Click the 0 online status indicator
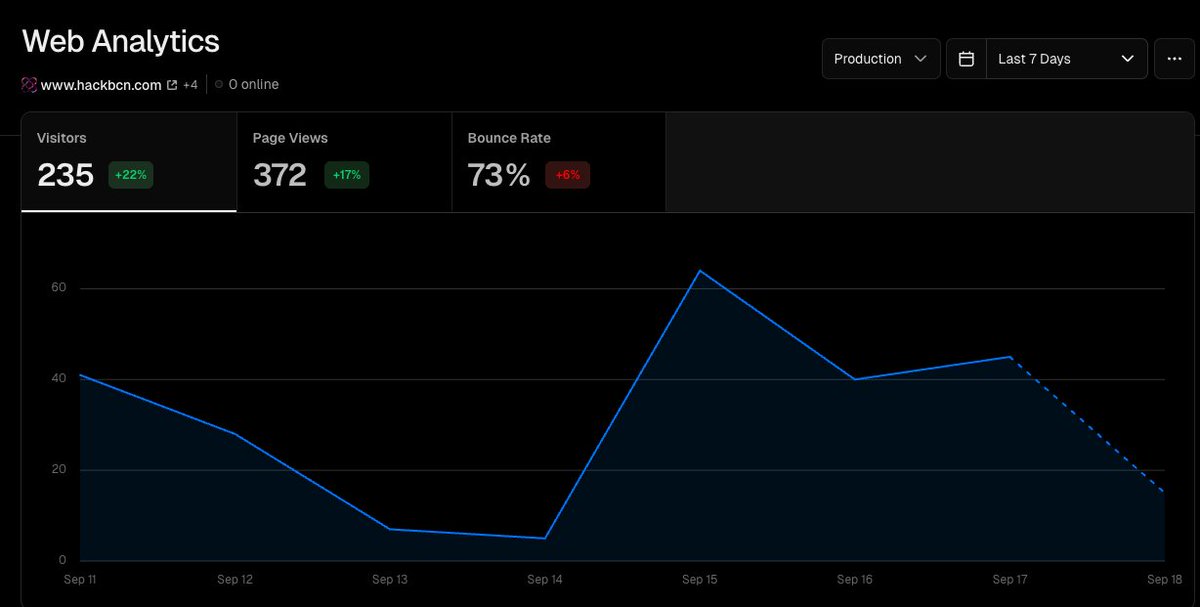Screen dimensions: 1200x607 tap(247, 85)
